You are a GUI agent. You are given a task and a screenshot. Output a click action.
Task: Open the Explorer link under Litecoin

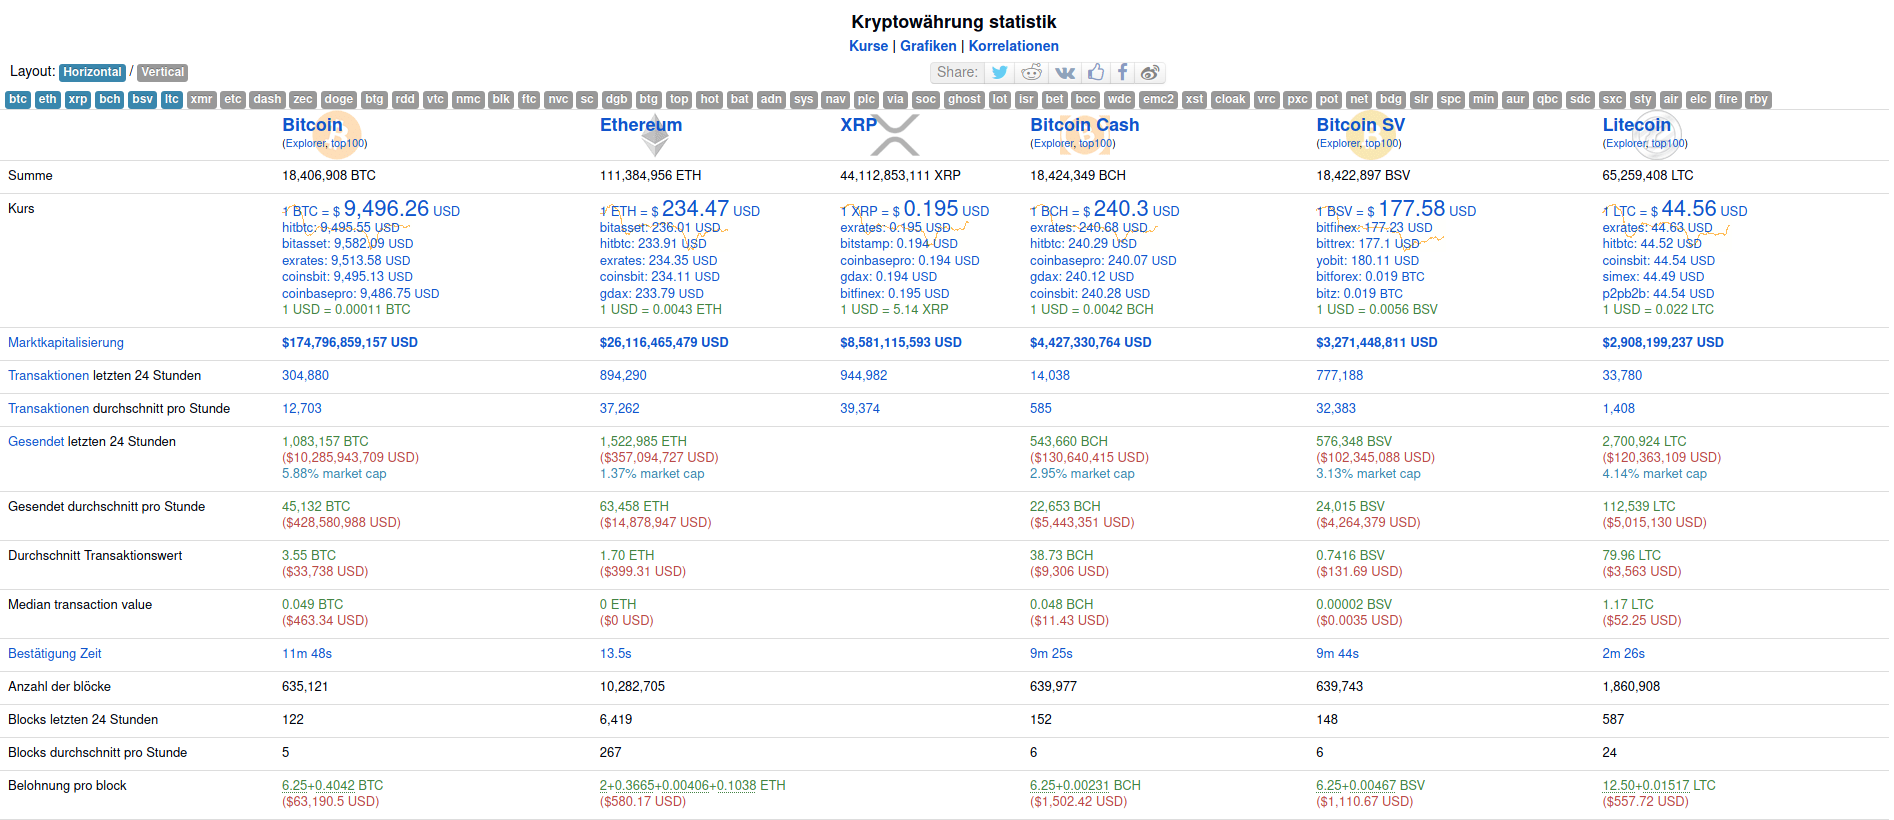point(1626,143)
